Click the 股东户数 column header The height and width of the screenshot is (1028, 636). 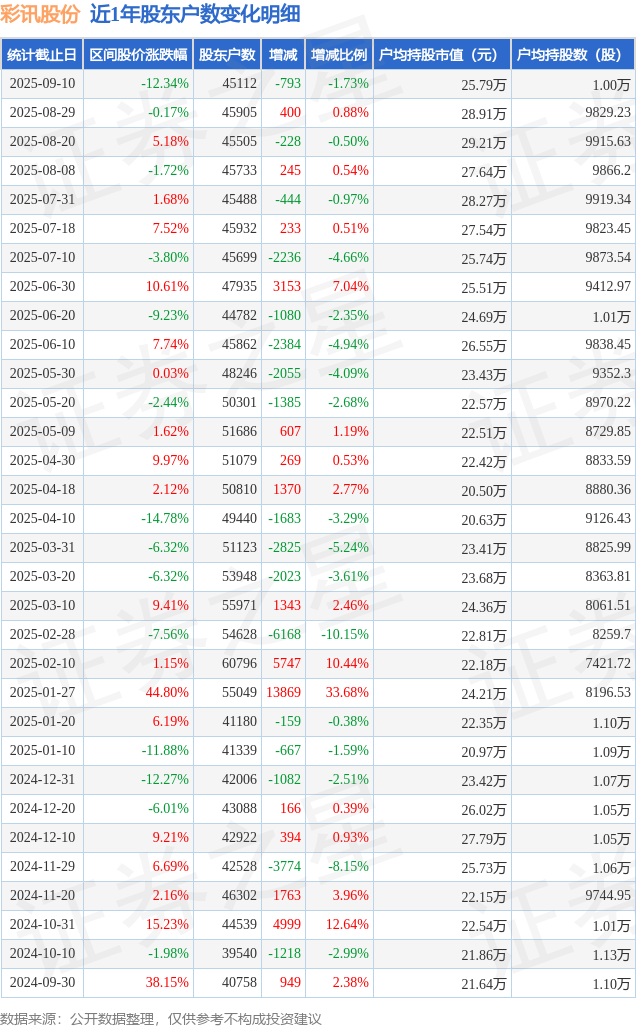(226, 55)
